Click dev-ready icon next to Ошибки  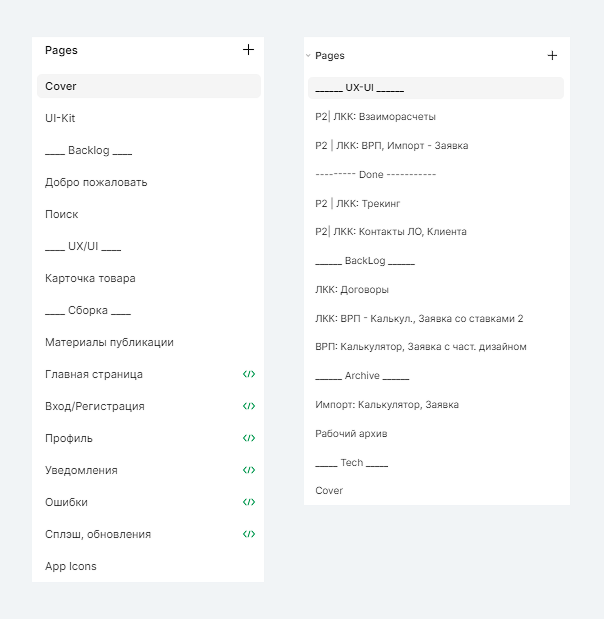click(249, 502)
